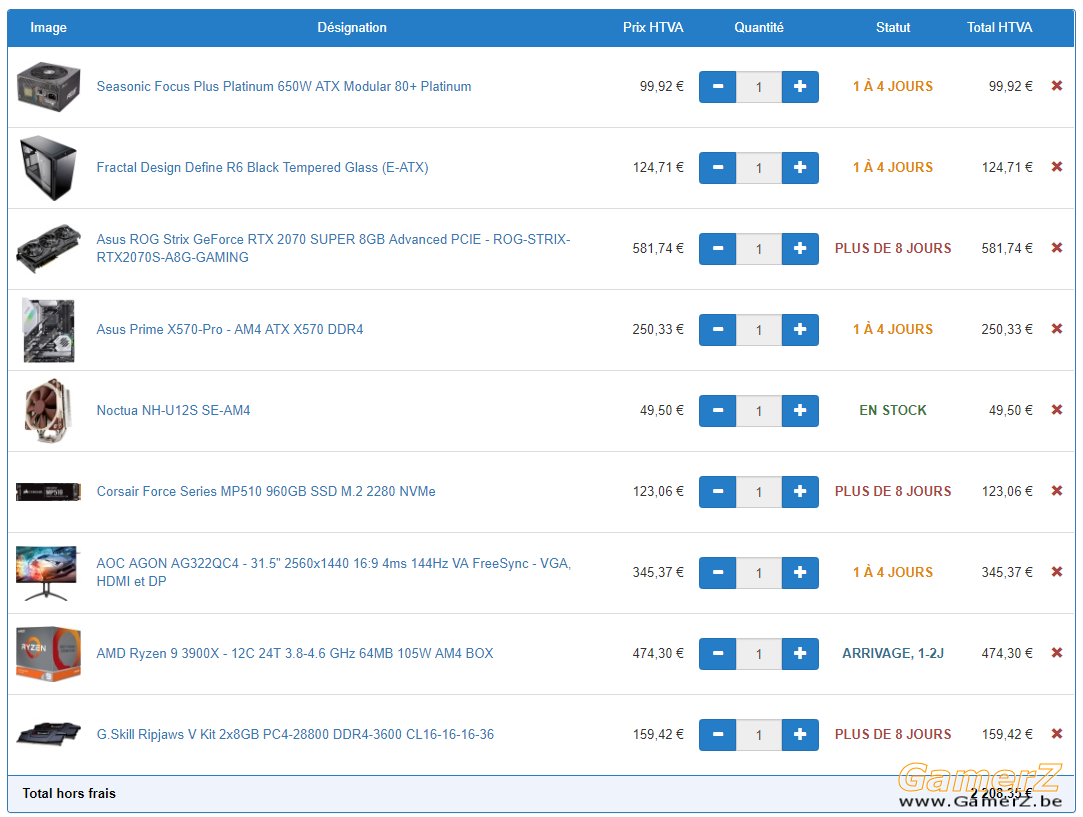Open Corsair Force Series MP510 product link

click(266, 491)
